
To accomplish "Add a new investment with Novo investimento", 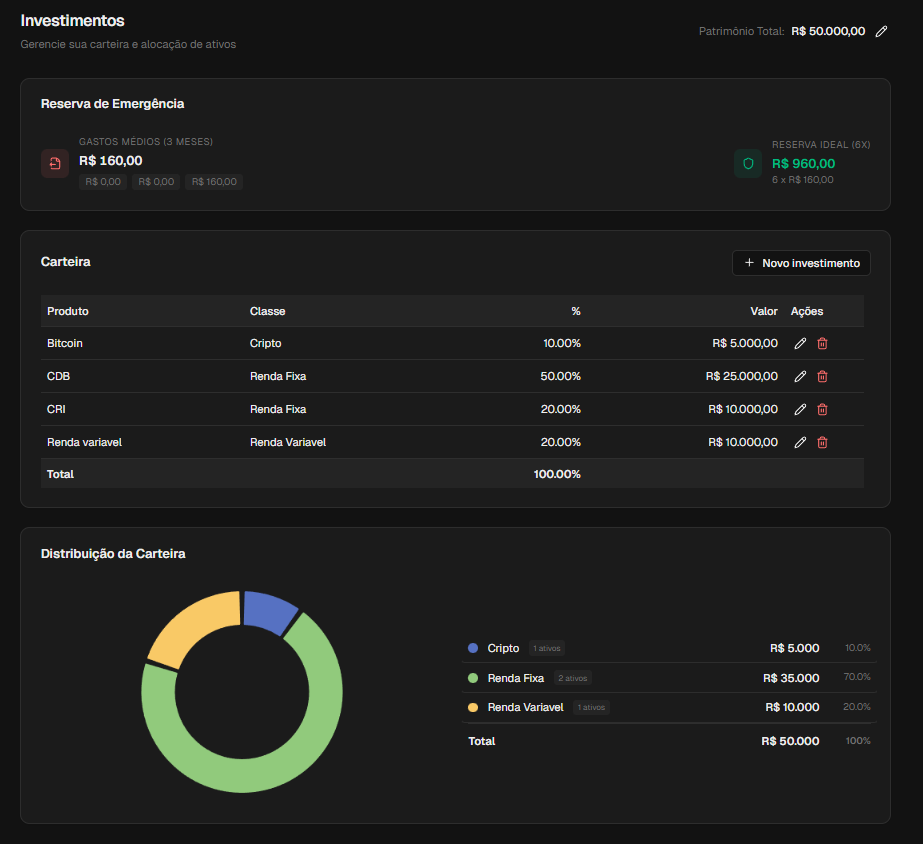I will tap(801, 263).
